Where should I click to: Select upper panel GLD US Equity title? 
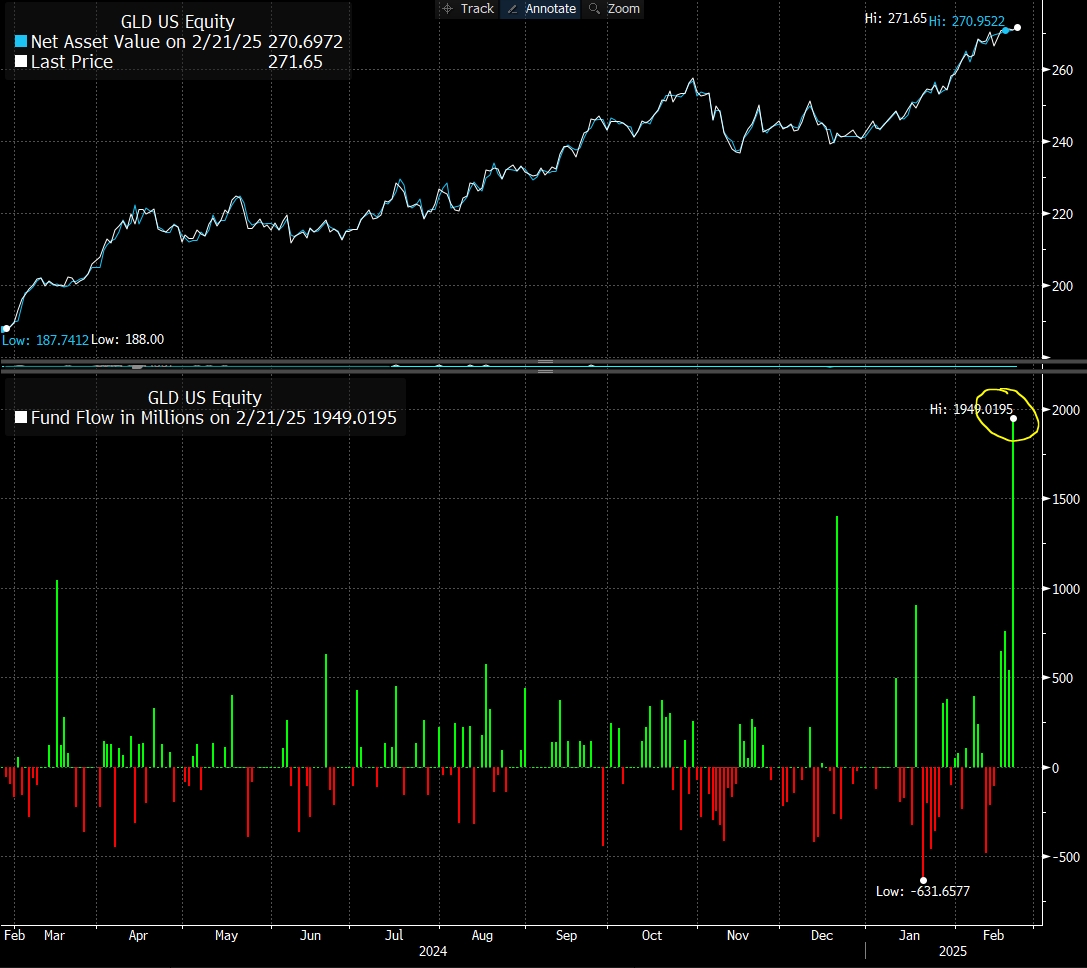(x=177, y=21)
